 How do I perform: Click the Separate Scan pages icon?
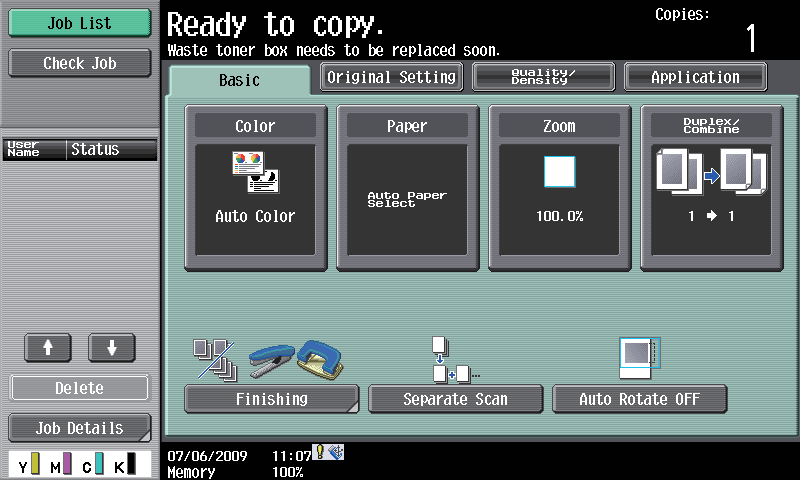coord(454,360)
